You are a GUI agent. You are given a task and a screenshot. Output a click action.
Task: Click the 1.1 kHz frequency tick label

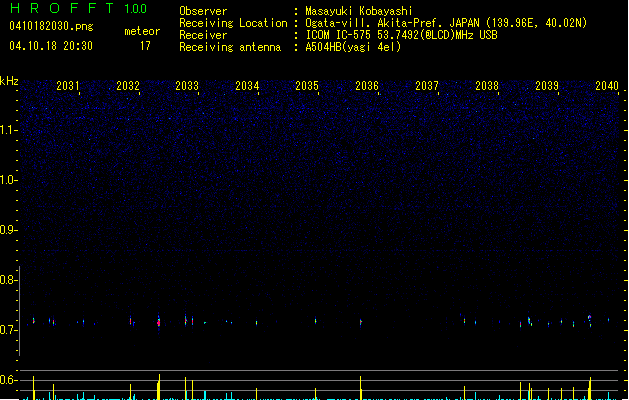pos(8,130)
